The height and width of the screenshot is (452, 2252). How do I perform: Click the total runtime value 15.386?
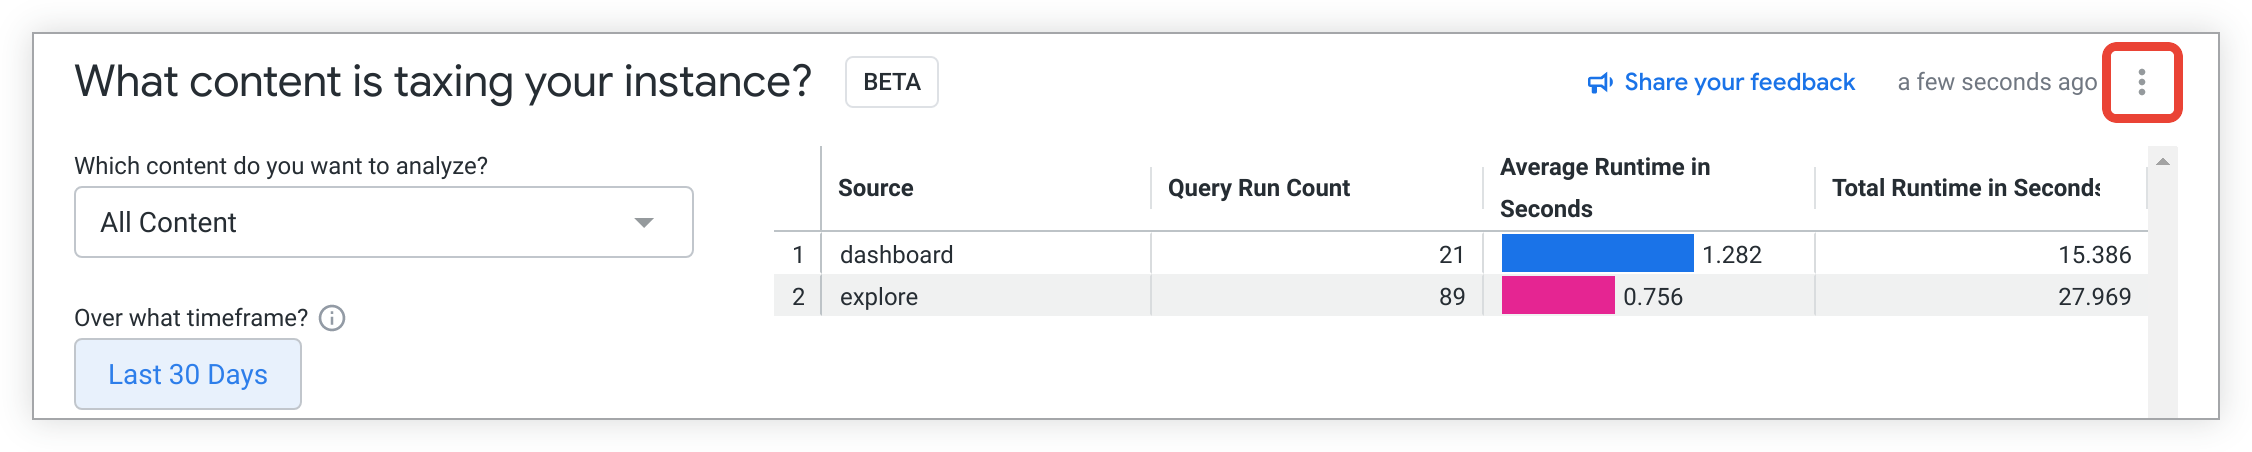click(x=2094, y=255)
